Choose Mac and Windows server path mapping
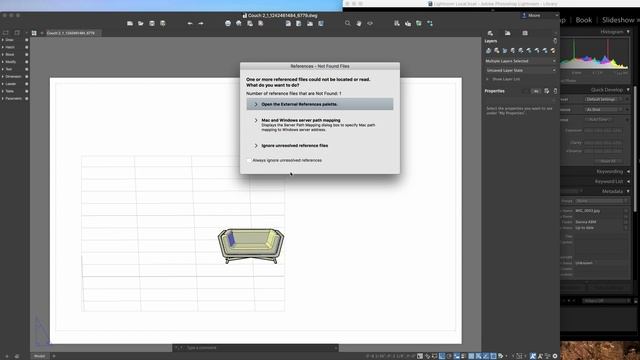This screenshot has height=360, width=640. (320, 124)
